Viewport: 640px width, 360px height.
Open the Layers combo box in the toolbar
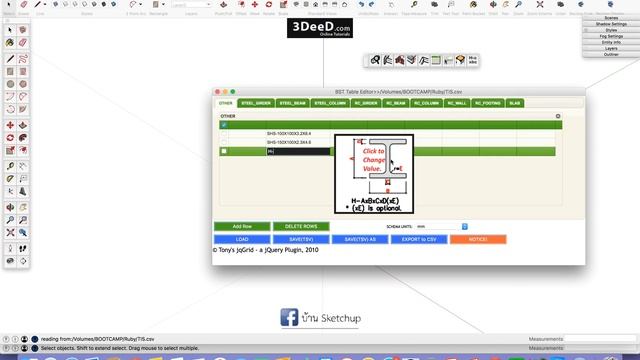coord(191,4)
